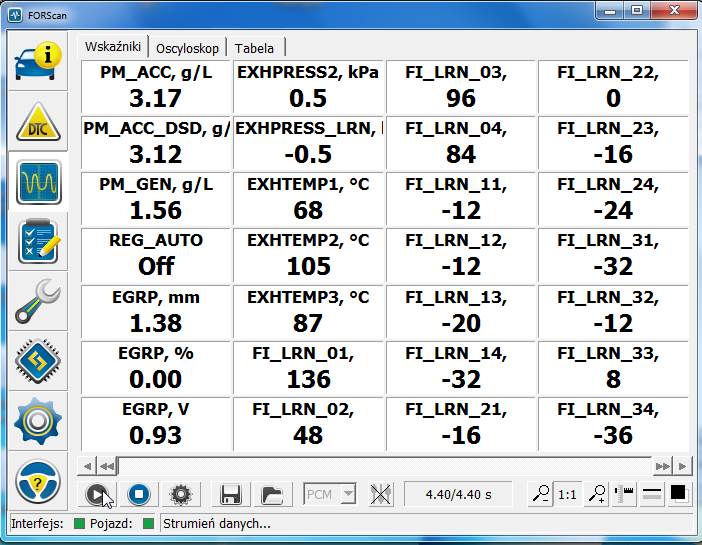Open the vehicle information section
702x545 pixels.
(38, 62)
